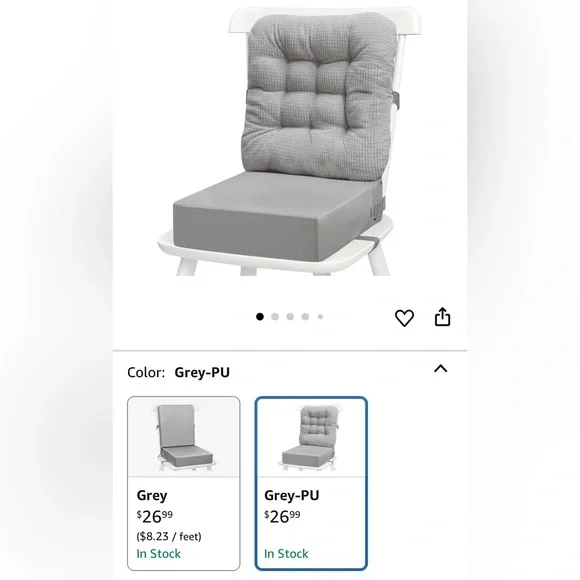580x580 pixels.
Task: Jump to fifth small carousel dot
Action: (x=320, y=317)
